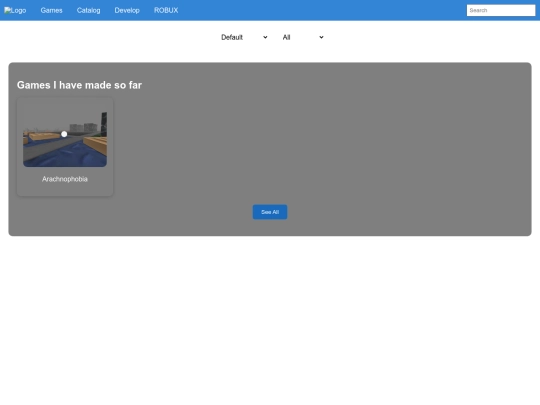
Task: Expand the All filter dropdown
Action: point(303,37)
